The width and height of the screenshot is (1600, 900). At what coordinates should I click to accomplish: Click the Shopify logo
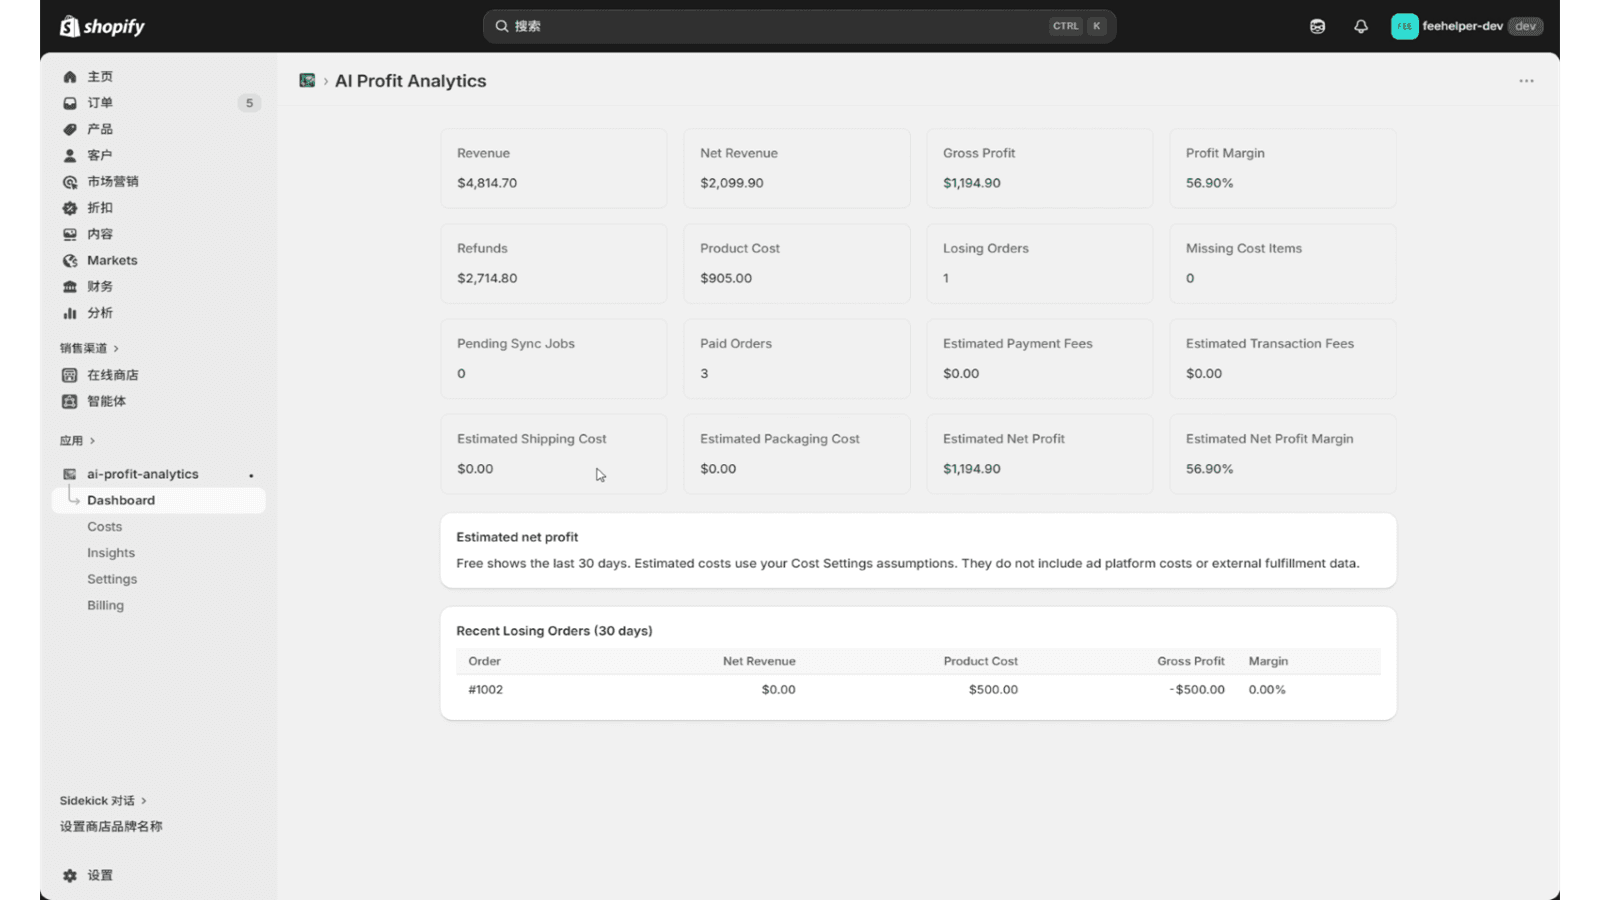coord(102,26)
